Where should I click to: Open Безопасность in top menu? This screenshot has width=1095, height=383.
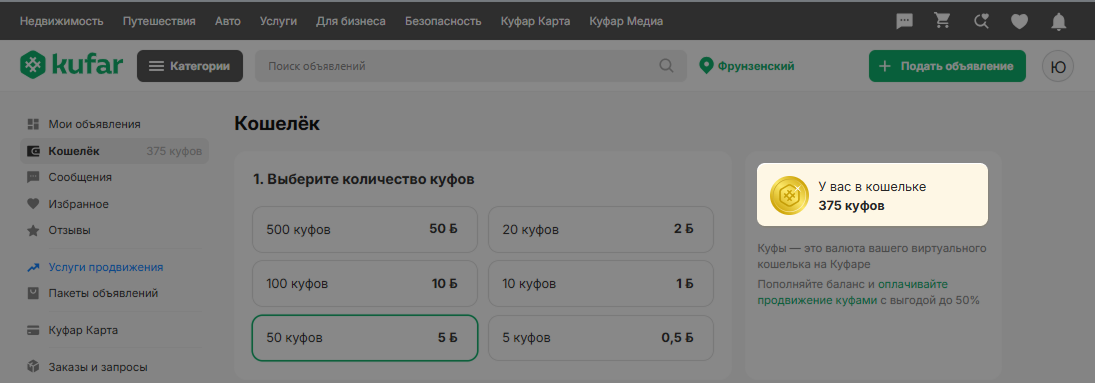[x=443, y=21]
